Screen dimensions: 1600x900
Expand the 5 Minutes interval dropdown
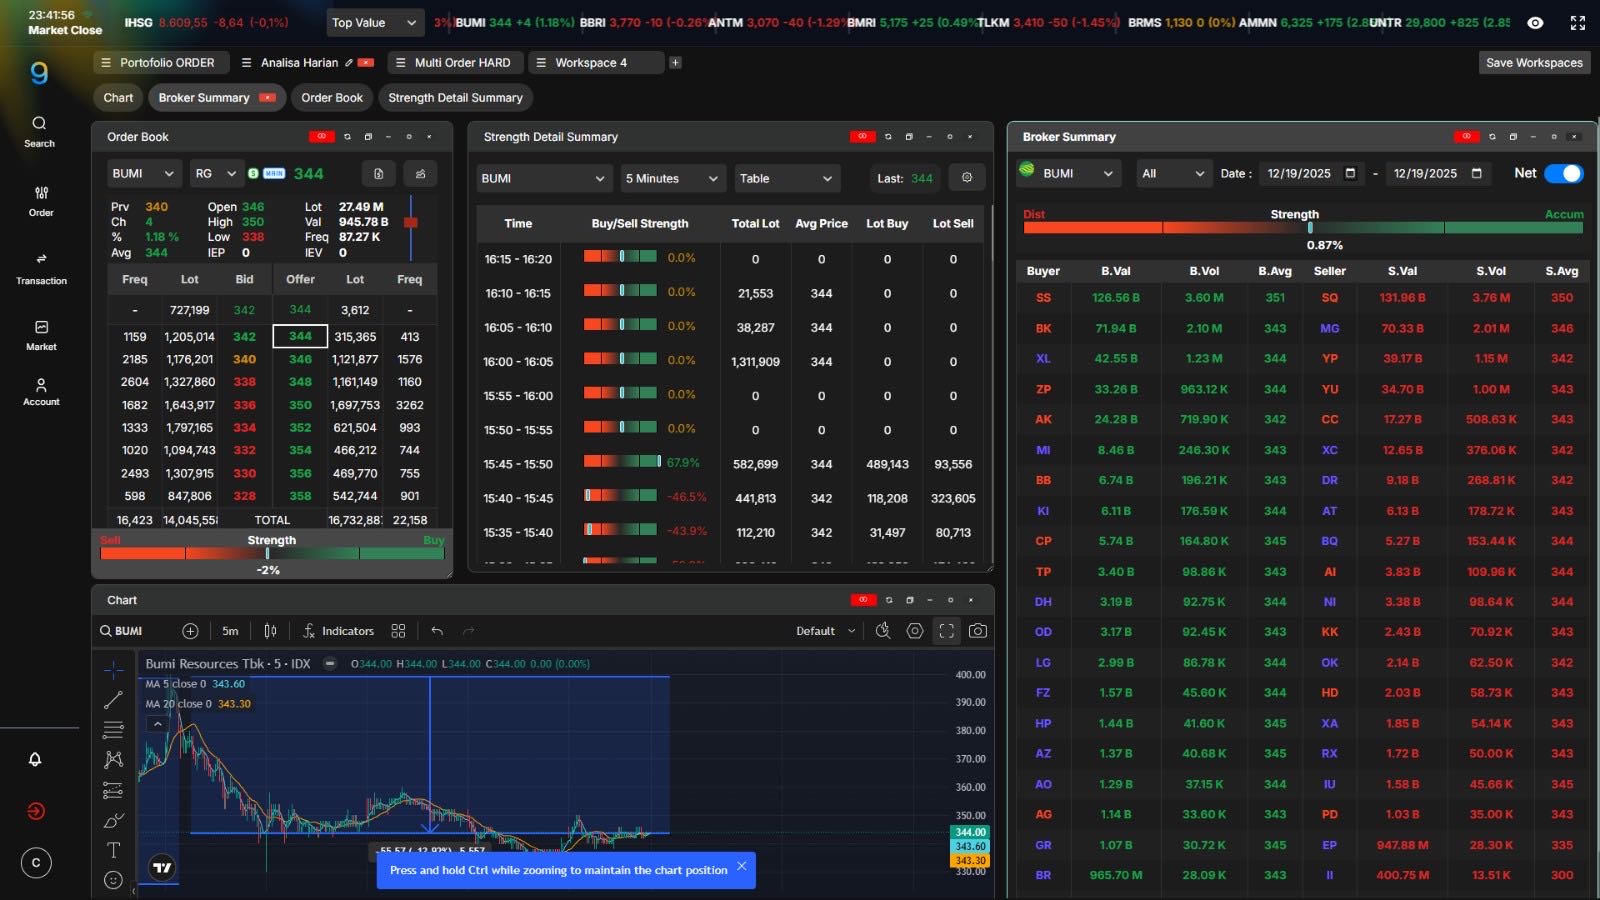672,178
